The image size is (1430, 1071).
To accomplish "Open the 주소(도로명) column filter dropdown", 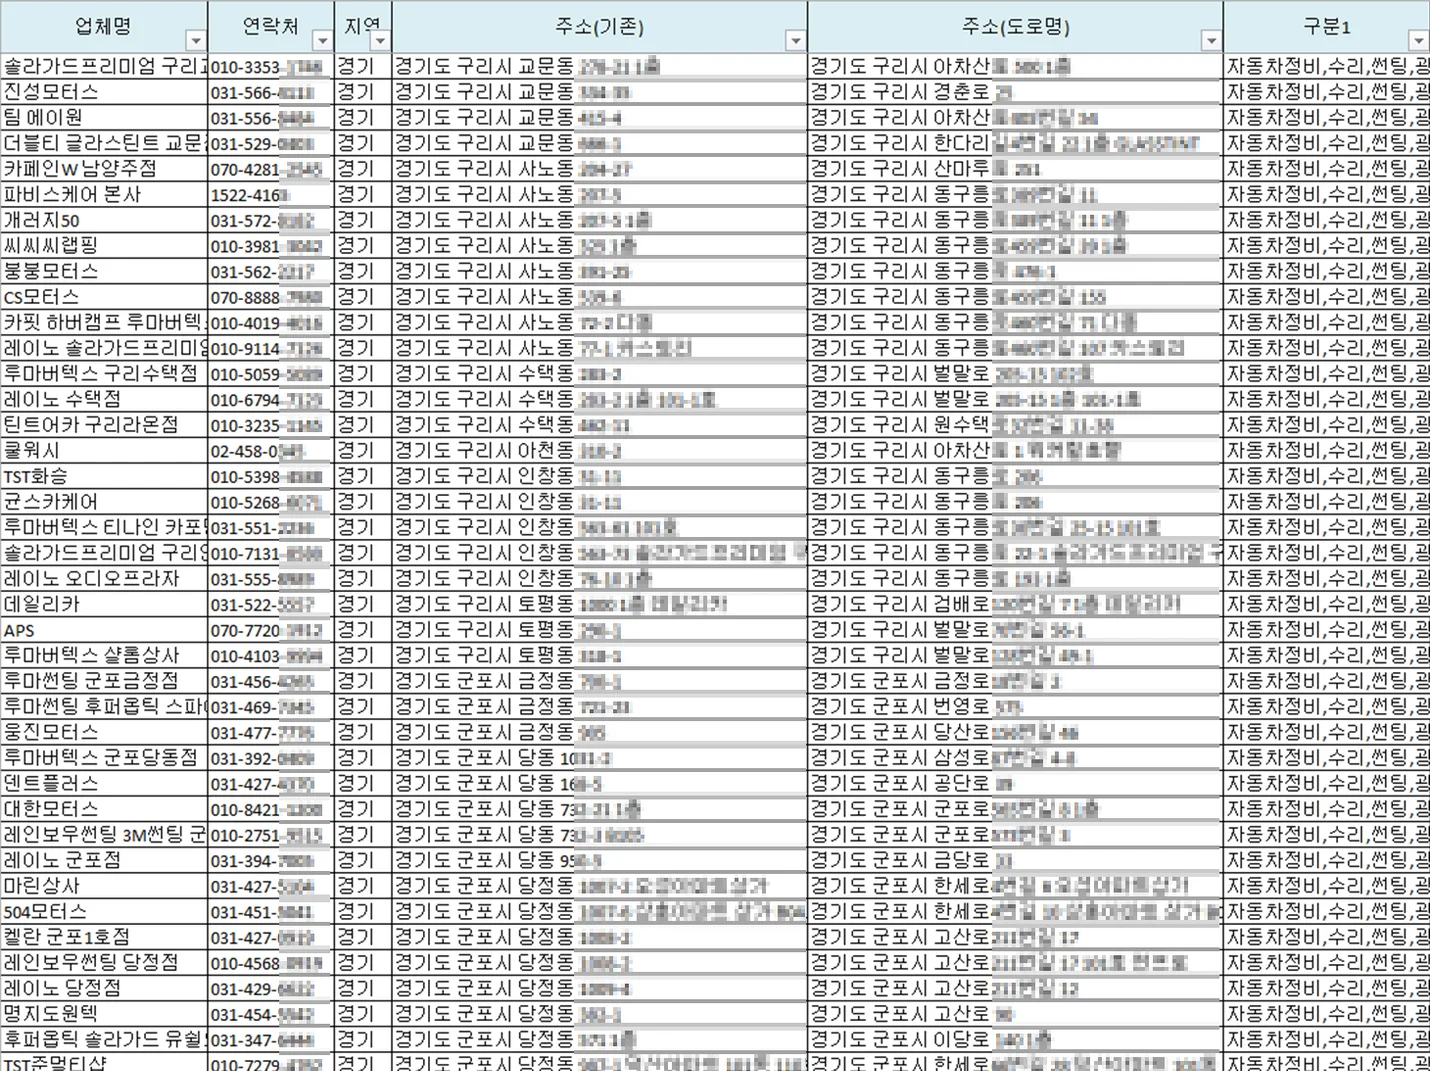I will pyautogui.click(x=1211, y=41).
